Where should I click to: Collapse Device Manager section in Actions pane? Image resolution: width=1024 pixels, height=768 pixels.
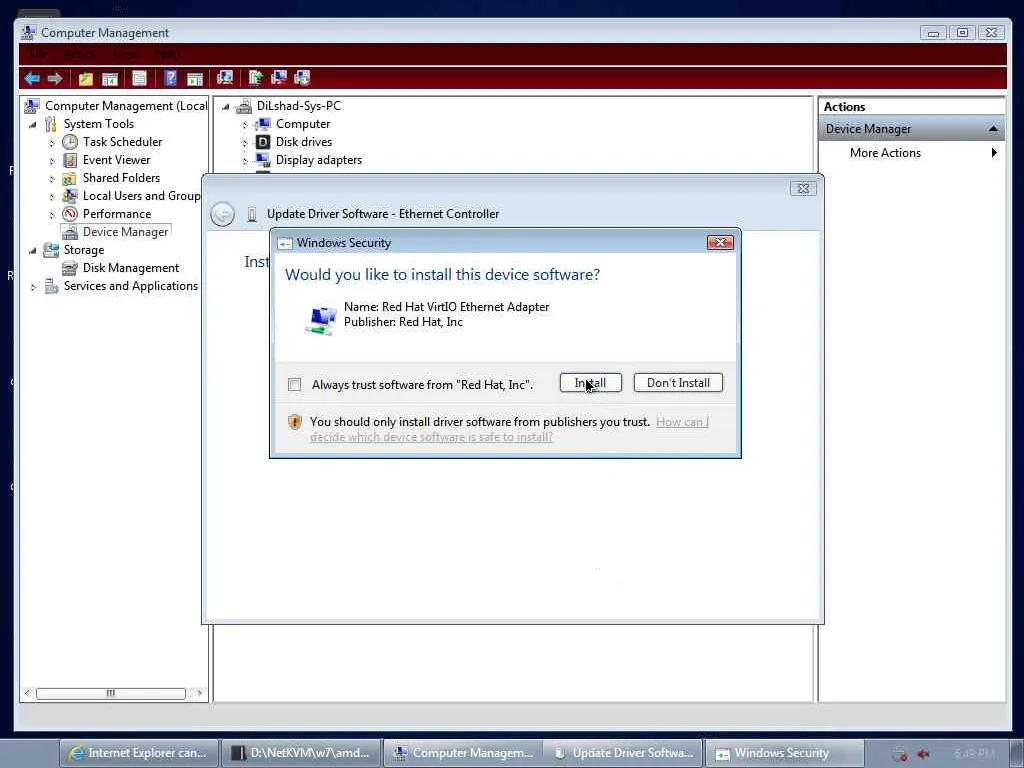pyautogui.click(x=993, y=129)
